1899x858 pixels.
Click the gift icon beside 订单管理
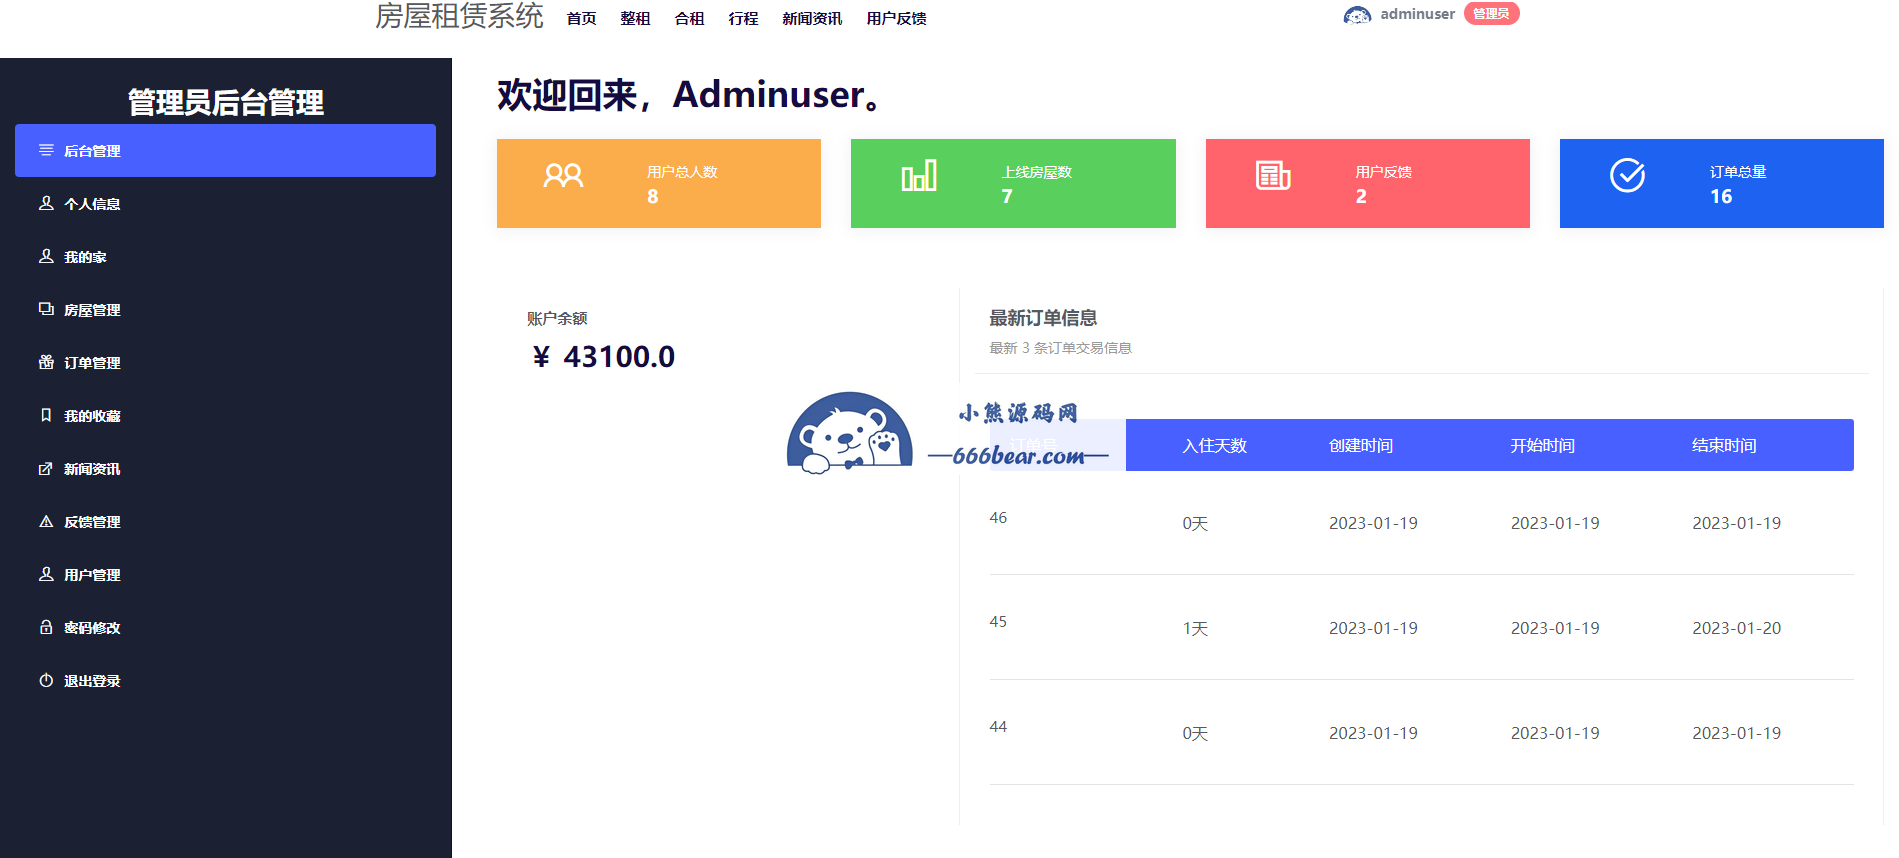click(46, 362)
